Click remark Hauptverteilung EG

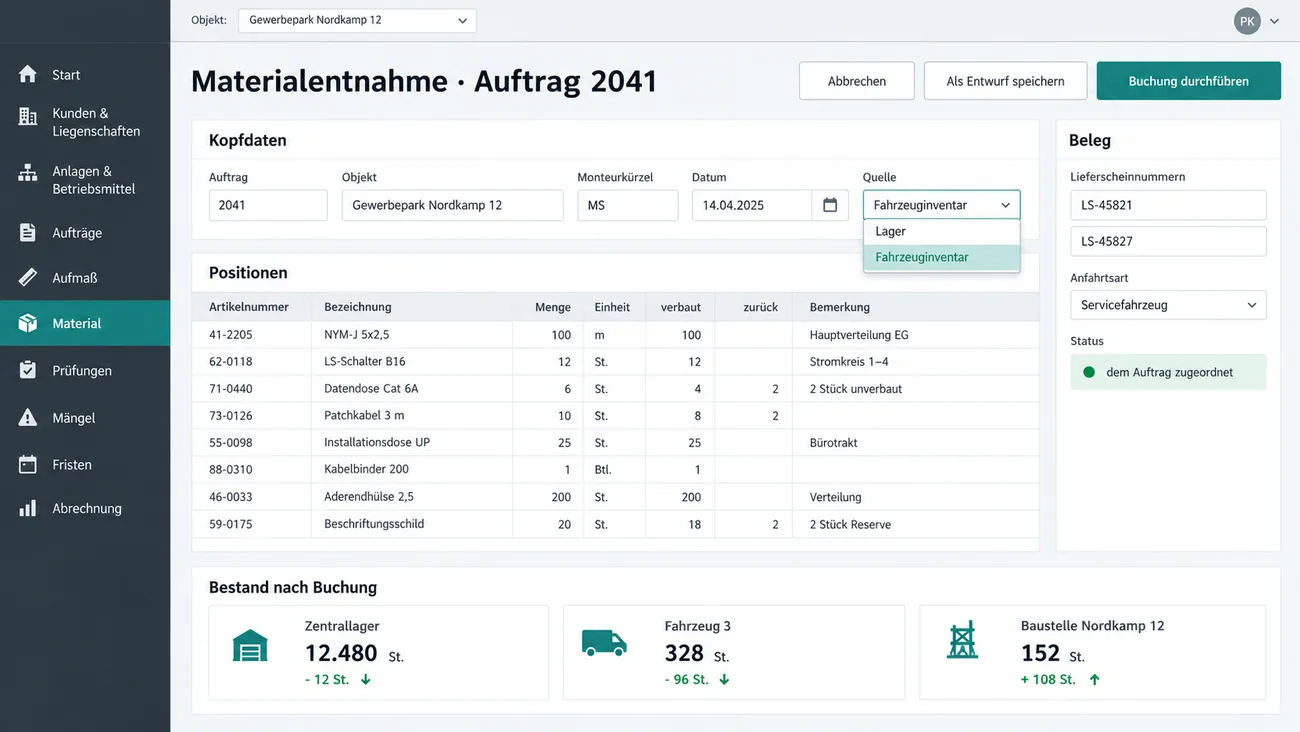[x=859, y=335]
